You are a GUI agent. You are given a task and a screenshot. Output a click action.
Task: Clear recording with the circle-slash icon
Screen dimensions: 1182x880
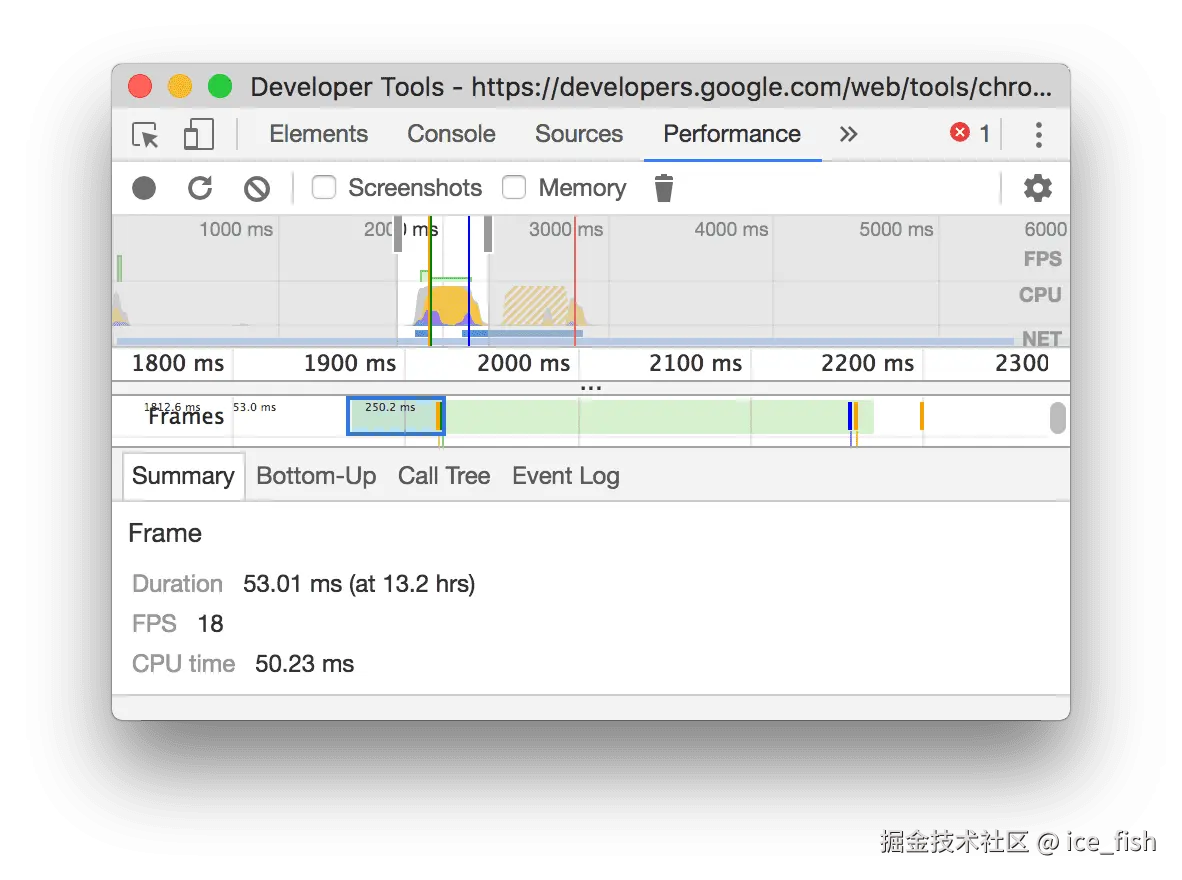click(x=257, y=188)
